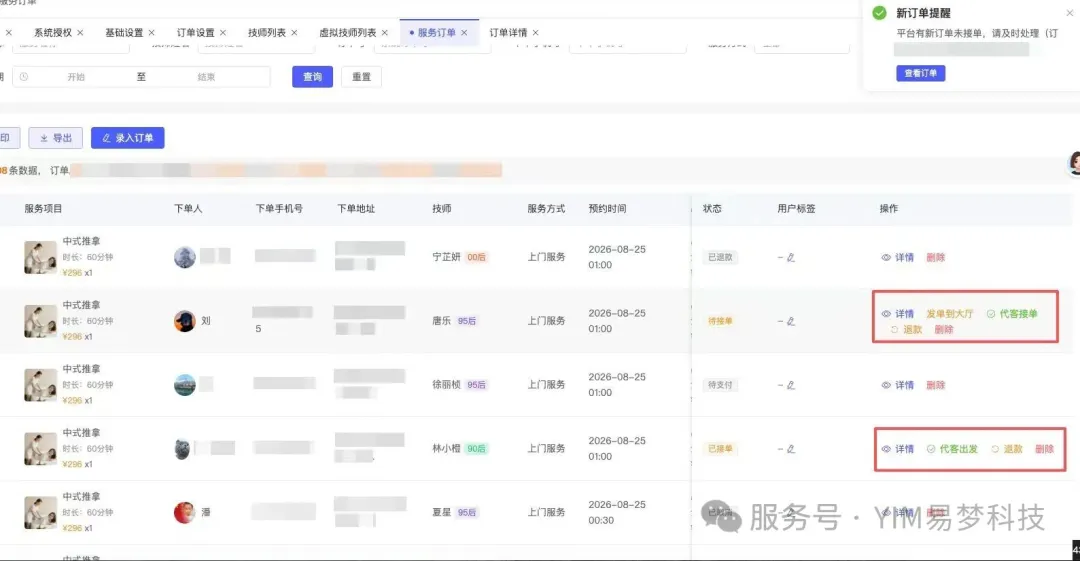The height and width of the screenshot is (561, 1080).
Task: Click the 待接单 status badge
Action: (x=720, y=321)
